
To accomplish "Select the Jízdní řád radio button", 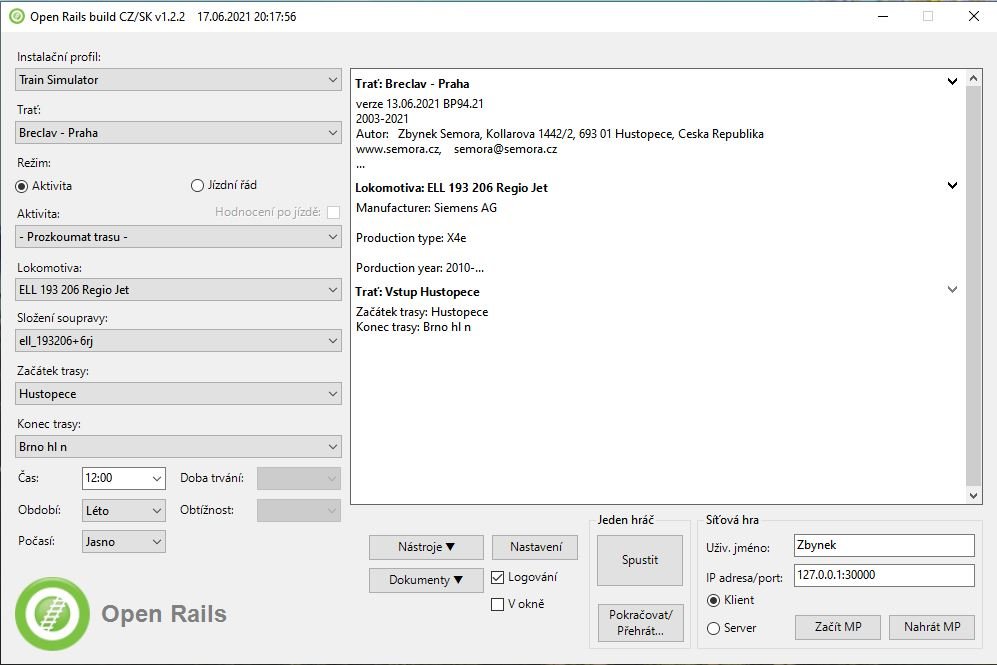I will click(197, 186).
